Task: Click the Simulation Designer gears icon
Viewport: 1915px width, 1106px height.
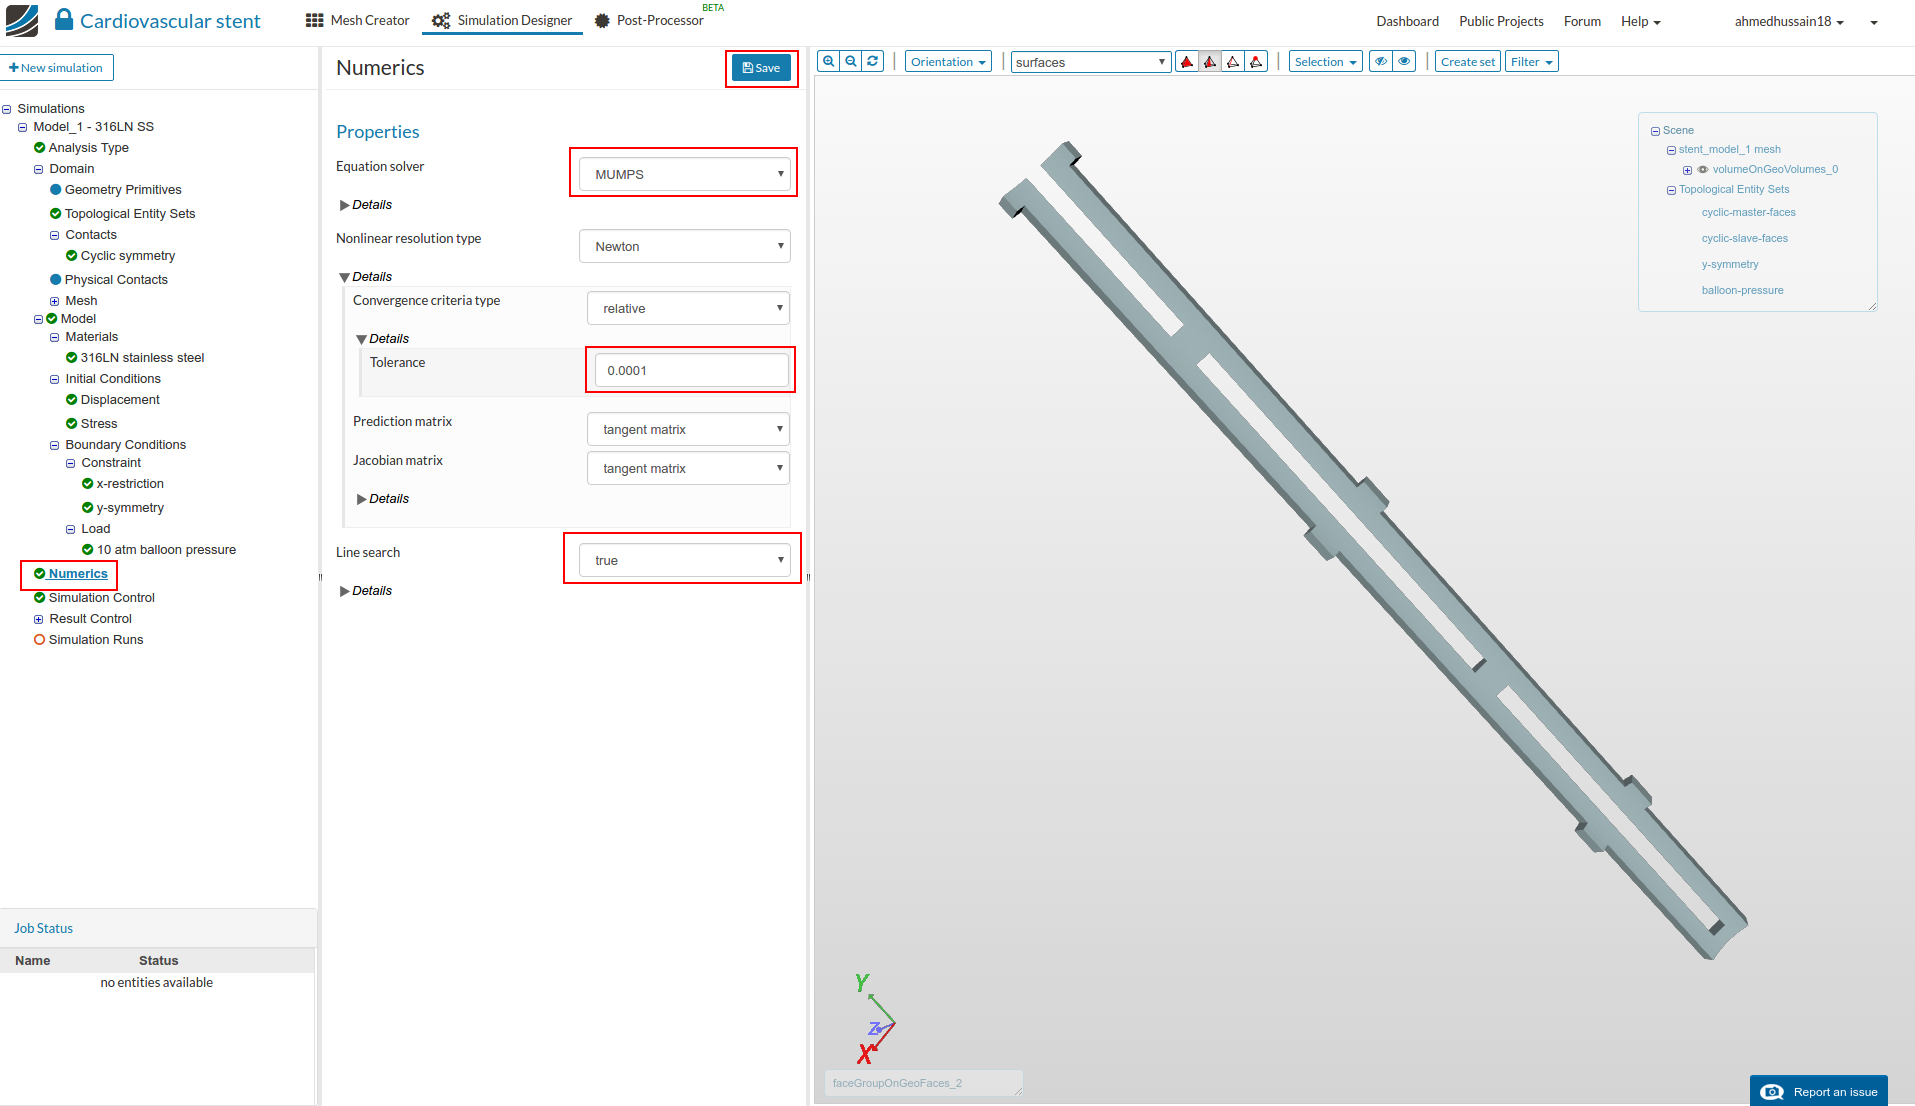Action: 441,21
